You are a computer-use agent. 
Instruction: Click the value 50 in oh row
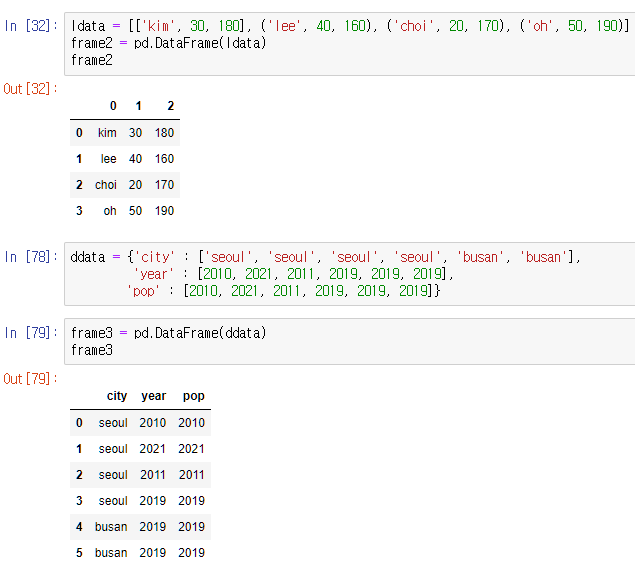[135, 211]
